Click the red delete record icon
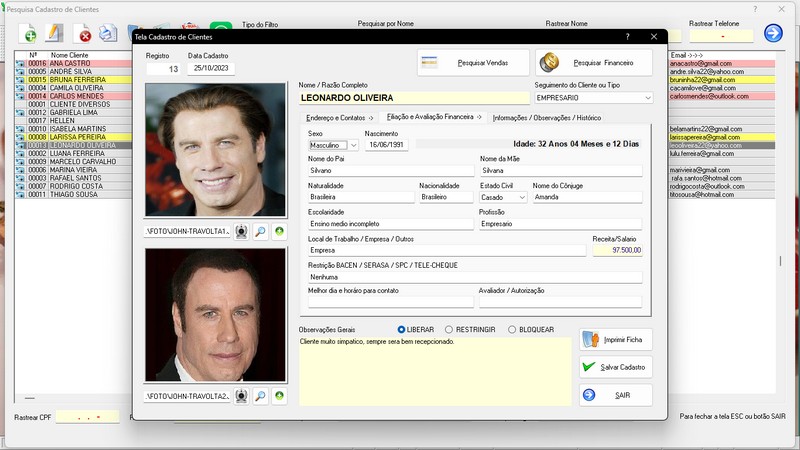The height and width of the screenshot is (450, 800). [x=85, y=35]
